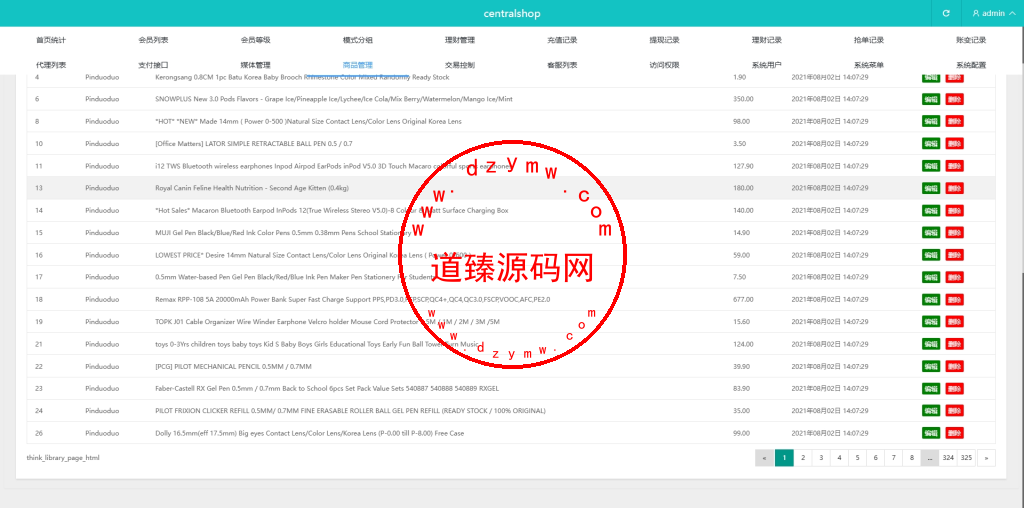Open 理财管理 from the navigation
This screenshot has height=508, width=1024.
460,40
